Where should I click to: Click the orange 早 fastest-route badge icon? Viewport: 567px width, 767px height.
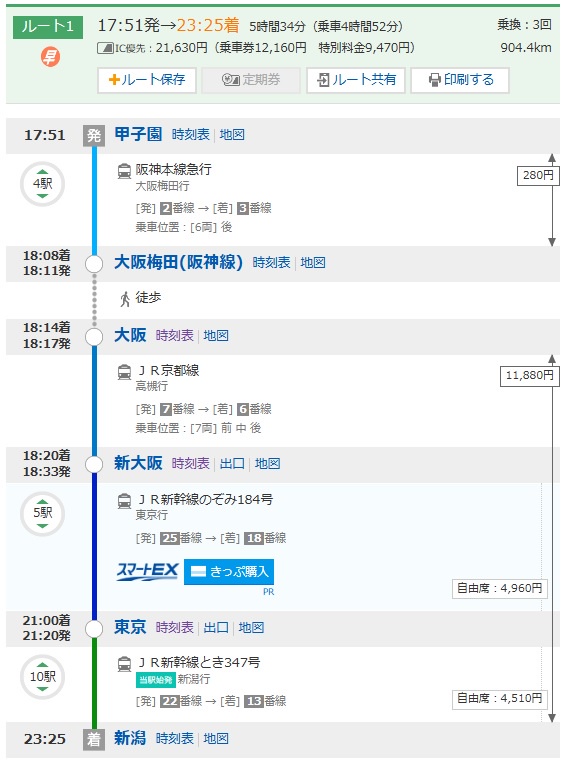(50, 57)
